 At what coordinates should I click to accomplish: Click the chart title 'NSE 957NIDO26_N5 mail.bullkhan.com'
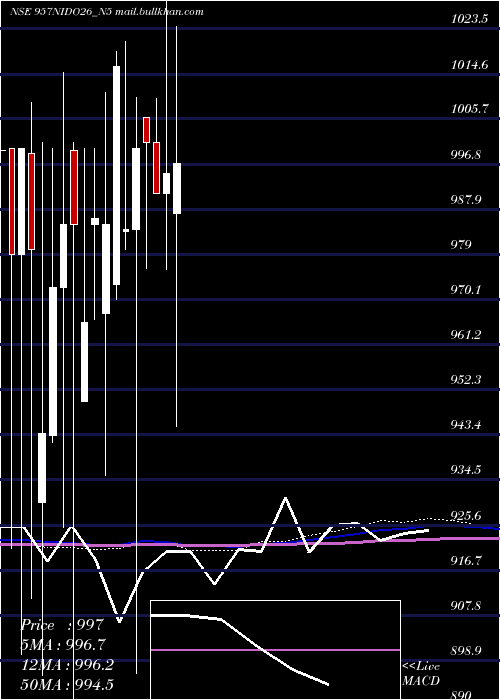[x=107, y=12]
